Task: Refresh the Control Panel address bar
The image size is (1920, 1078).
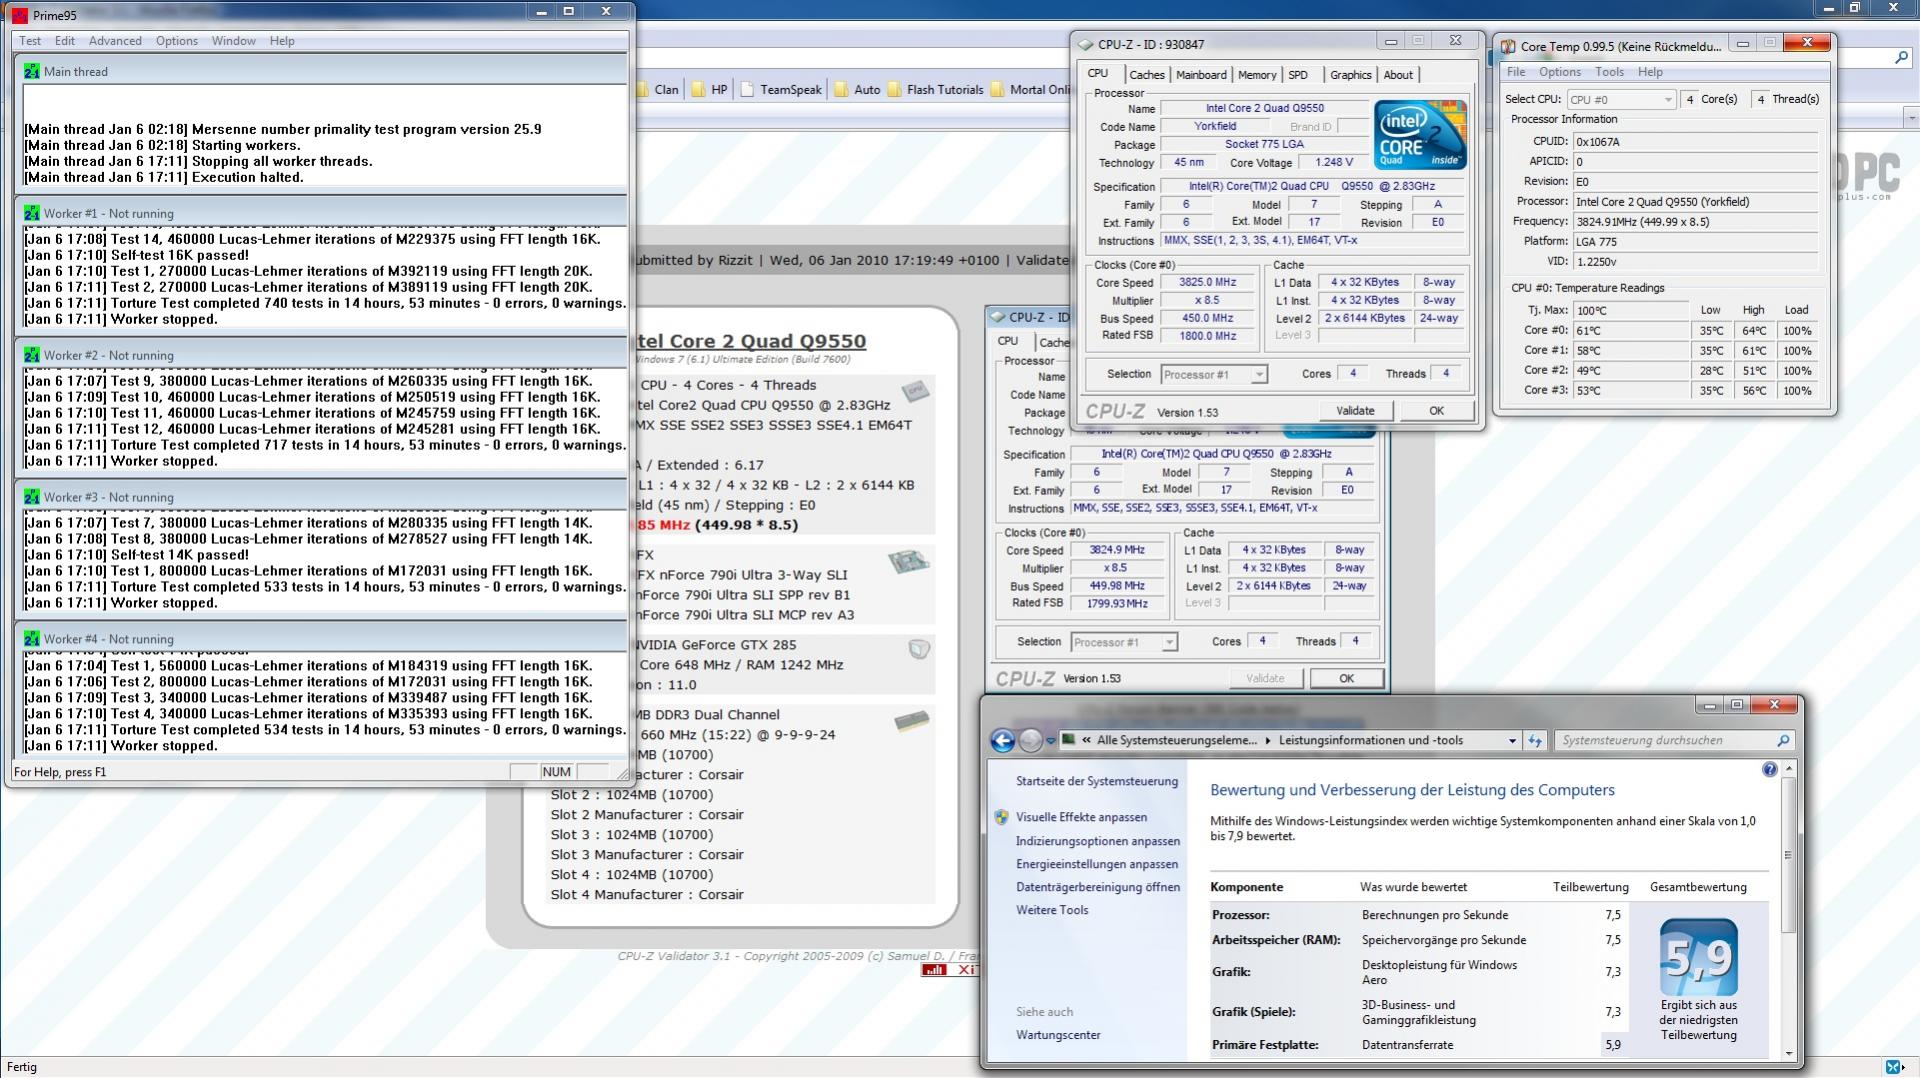Action: coord(1535,741)
